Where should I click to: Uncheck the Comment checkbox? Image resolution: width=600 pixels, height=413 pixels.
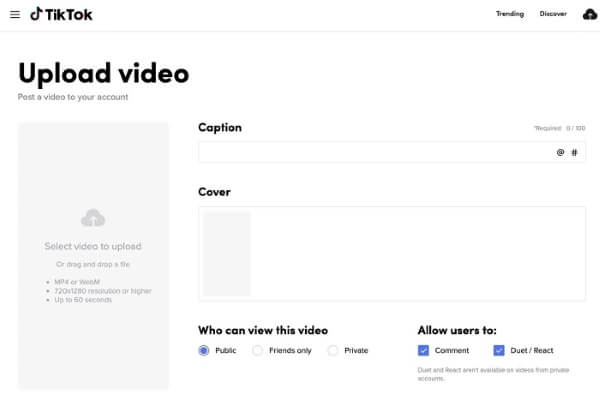pyautogui.click(x=424, y=351)
